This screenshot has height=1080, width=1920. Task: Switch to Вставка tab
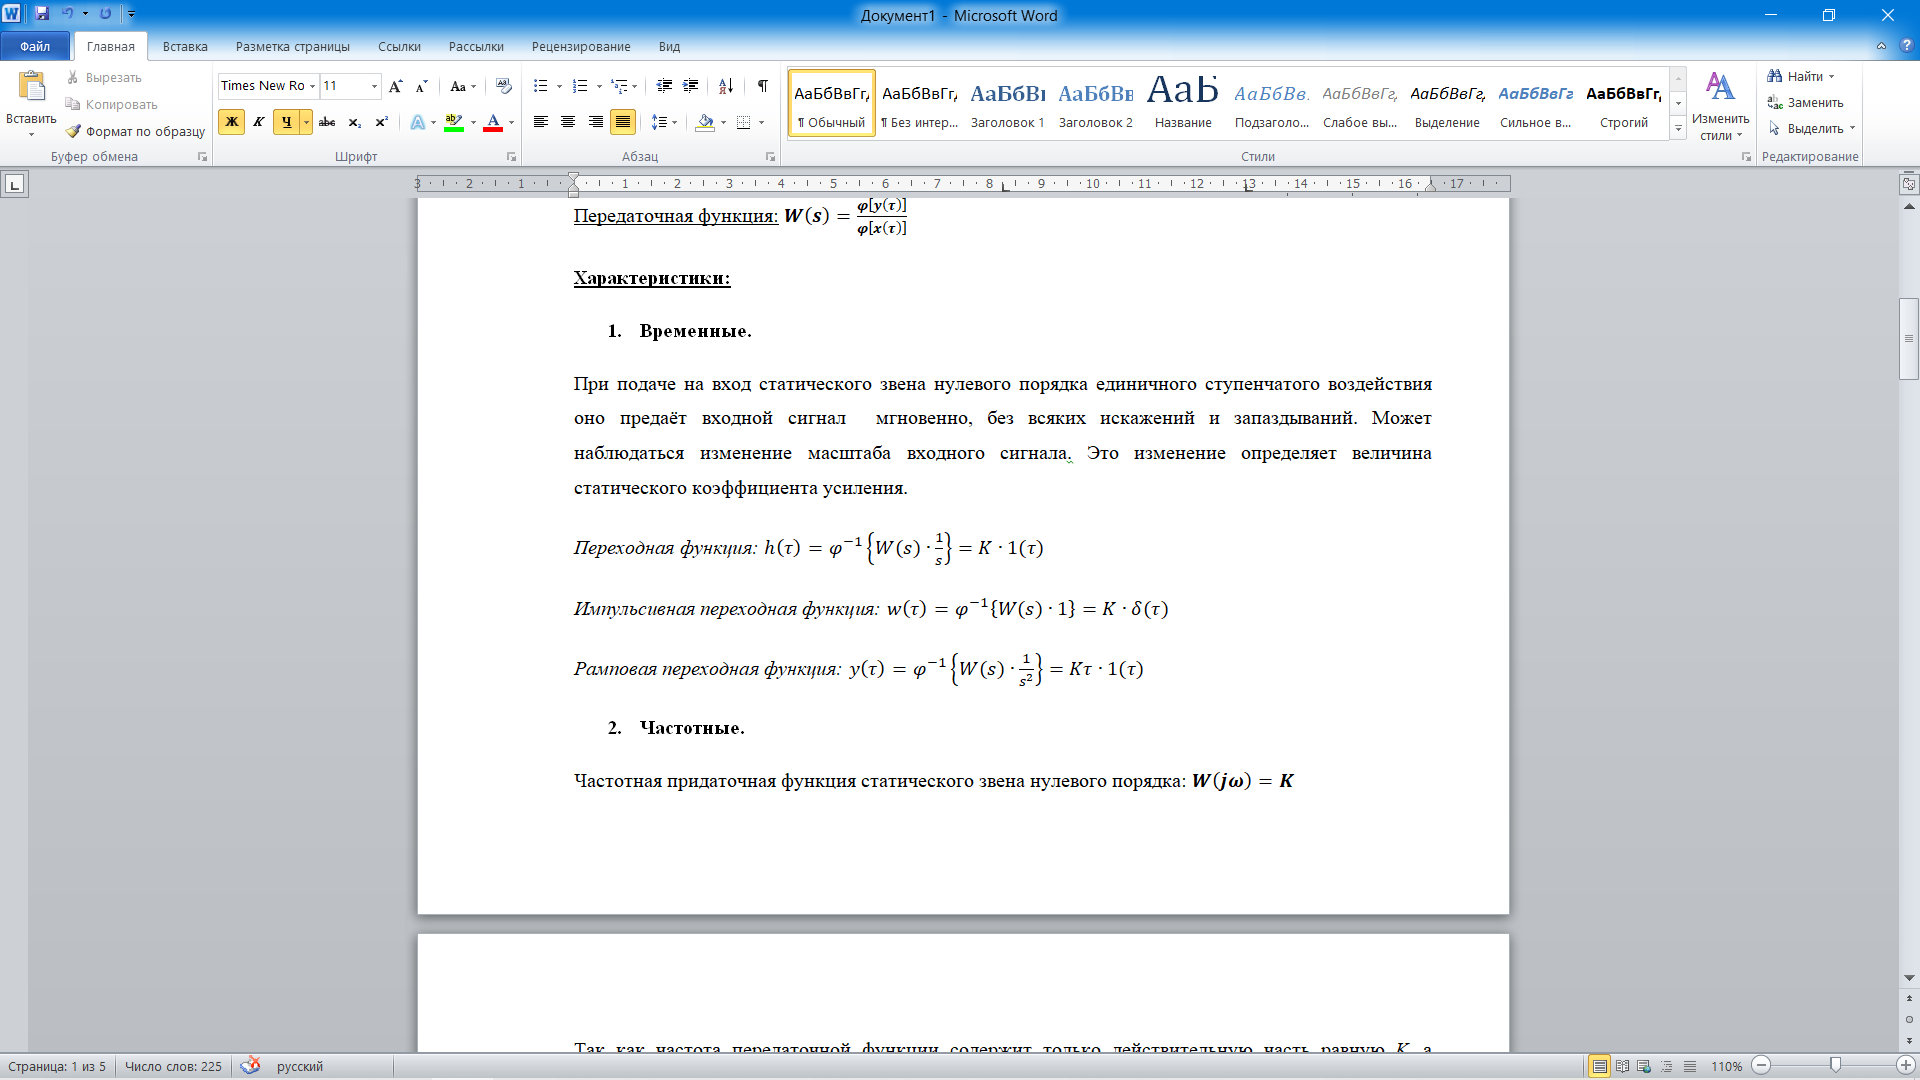185,46
